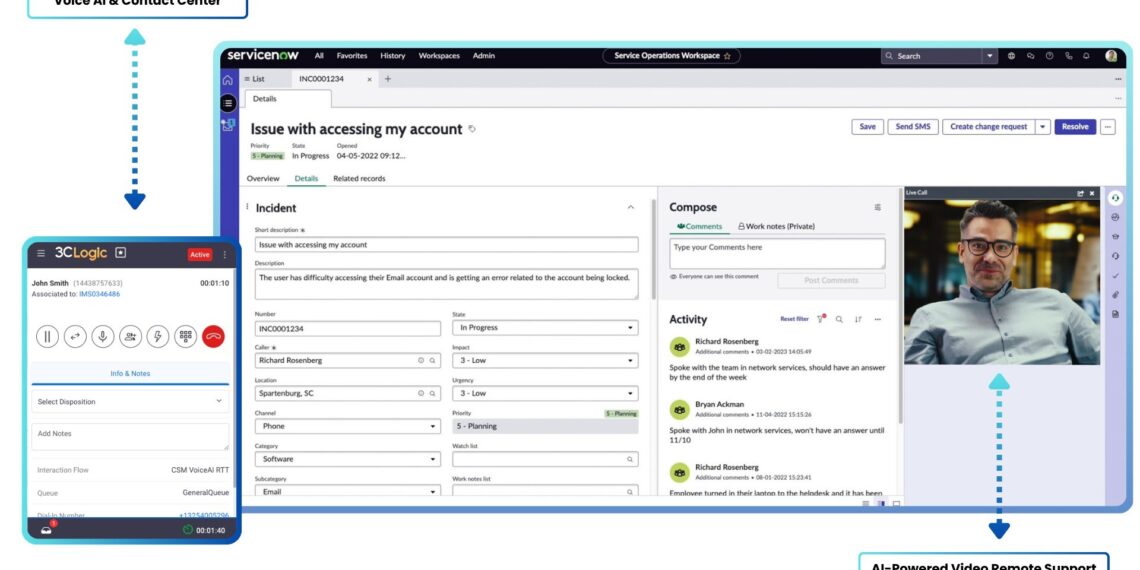Click the green session timer icon

pos(188,530)
